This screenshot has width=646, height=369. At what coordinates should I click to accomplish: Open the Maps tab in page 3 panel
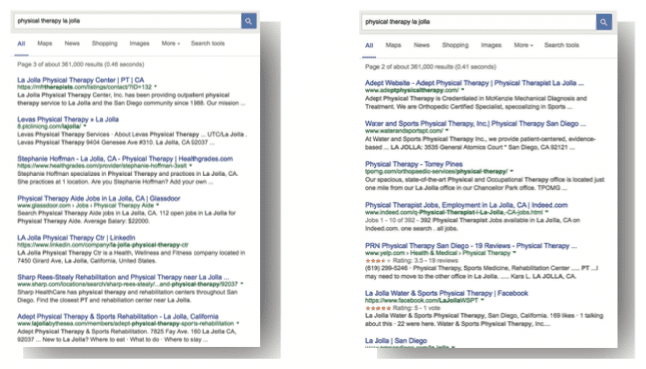(x=45, y=43)
